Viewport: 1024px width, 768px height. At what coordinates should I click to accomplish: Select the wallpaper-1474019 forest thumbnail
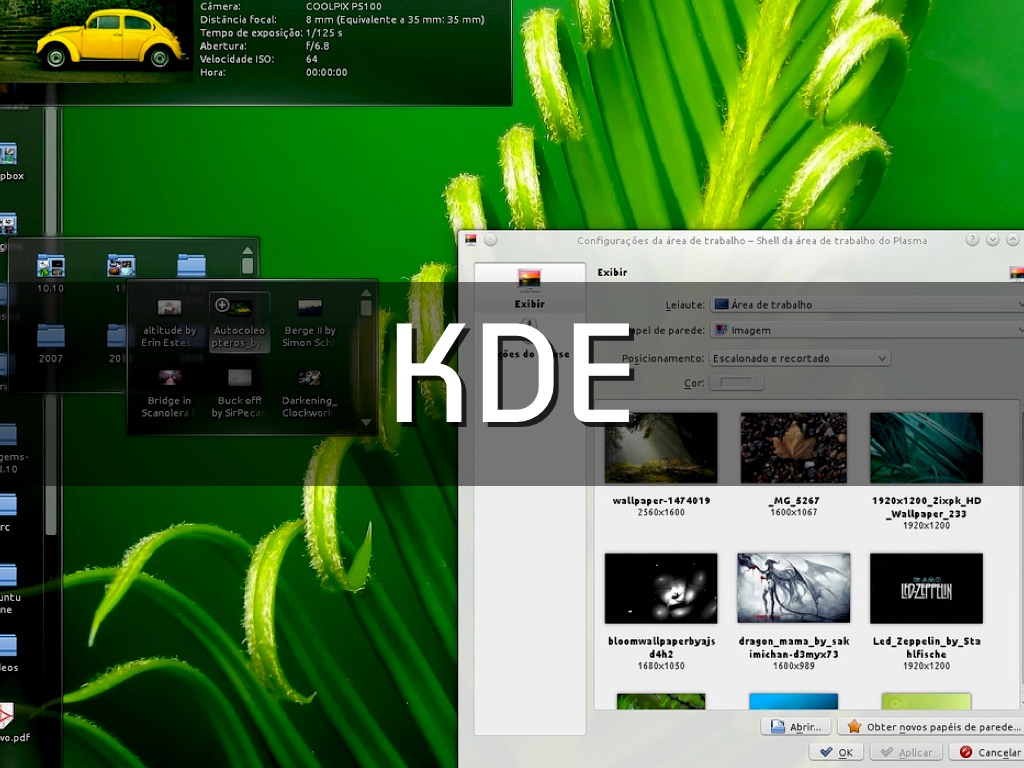(661, 448)
